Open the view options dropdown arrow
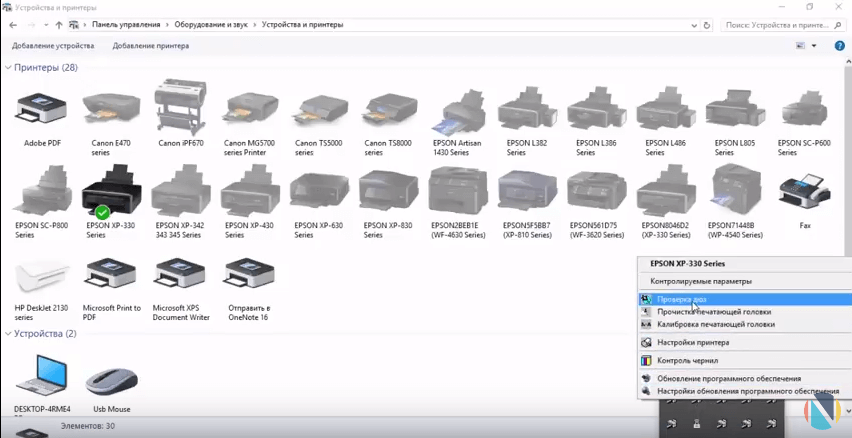This screenshot has height=438, width=852. pos(814,46)
